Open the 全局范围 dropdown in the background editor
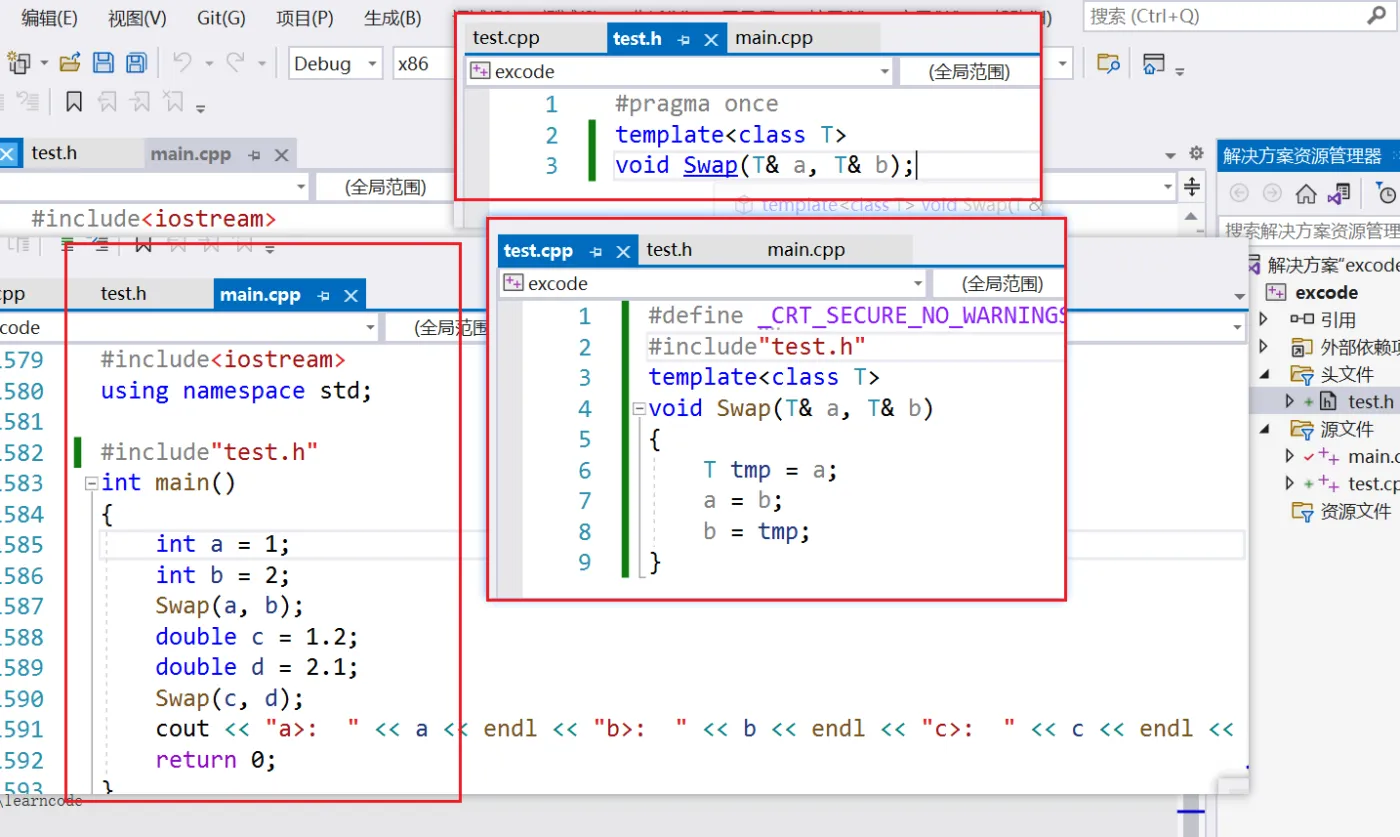Viewport: 1400px width, 837px height. click(x=384, y=187)
